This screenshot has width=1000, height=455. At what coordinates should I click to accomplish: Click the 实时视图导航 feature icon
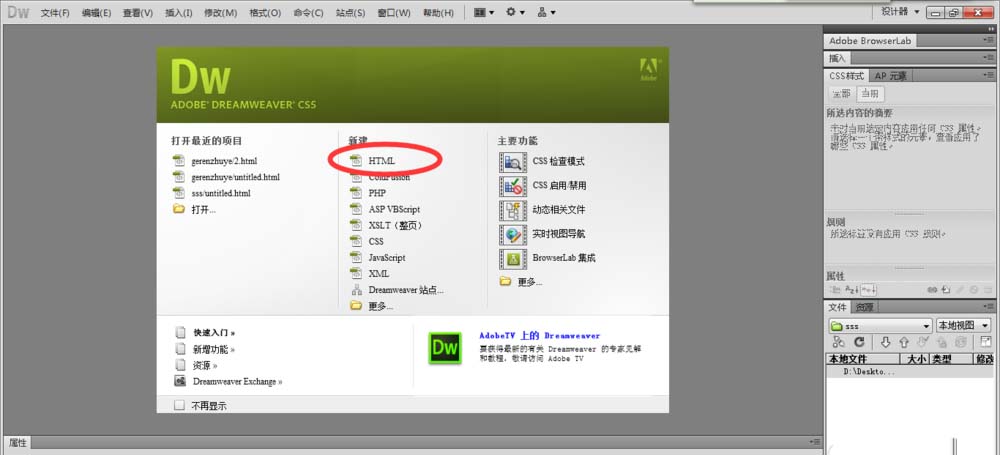coord(513,234)
